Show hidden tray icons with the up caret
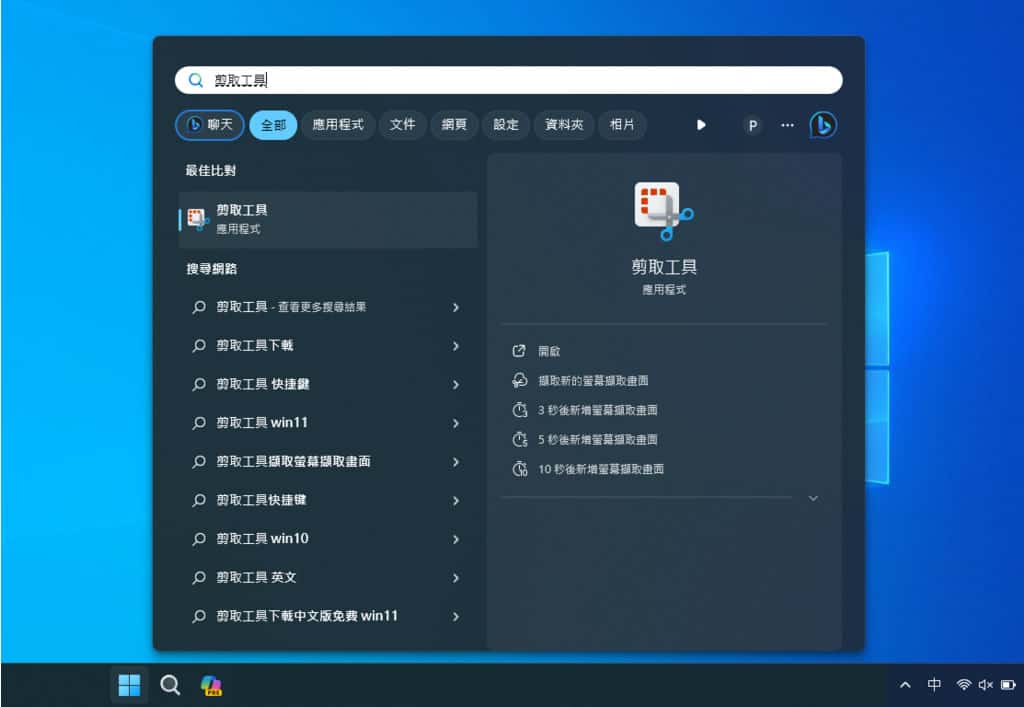The image size is (1024, 707). pyautogui.click(x=905, y=685)
